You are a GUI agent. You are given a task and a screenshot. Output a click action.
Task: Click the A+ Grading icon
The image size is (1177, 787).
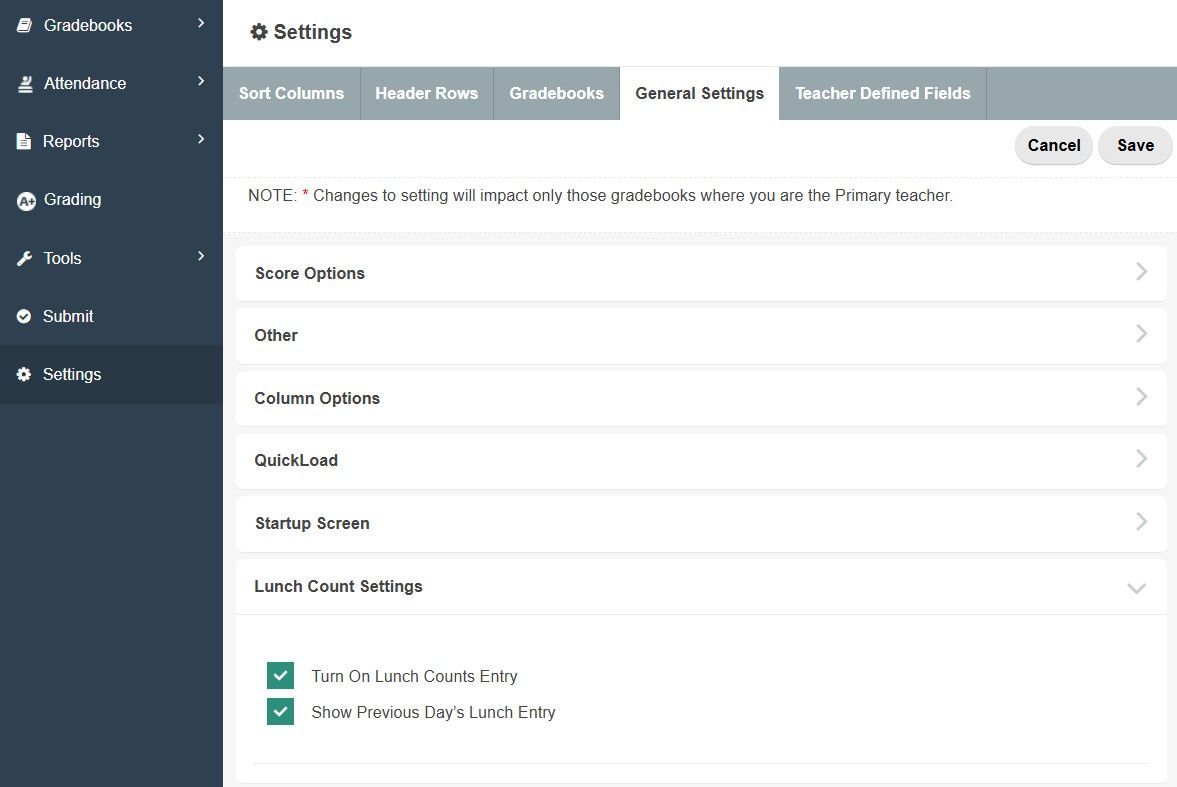26,201
